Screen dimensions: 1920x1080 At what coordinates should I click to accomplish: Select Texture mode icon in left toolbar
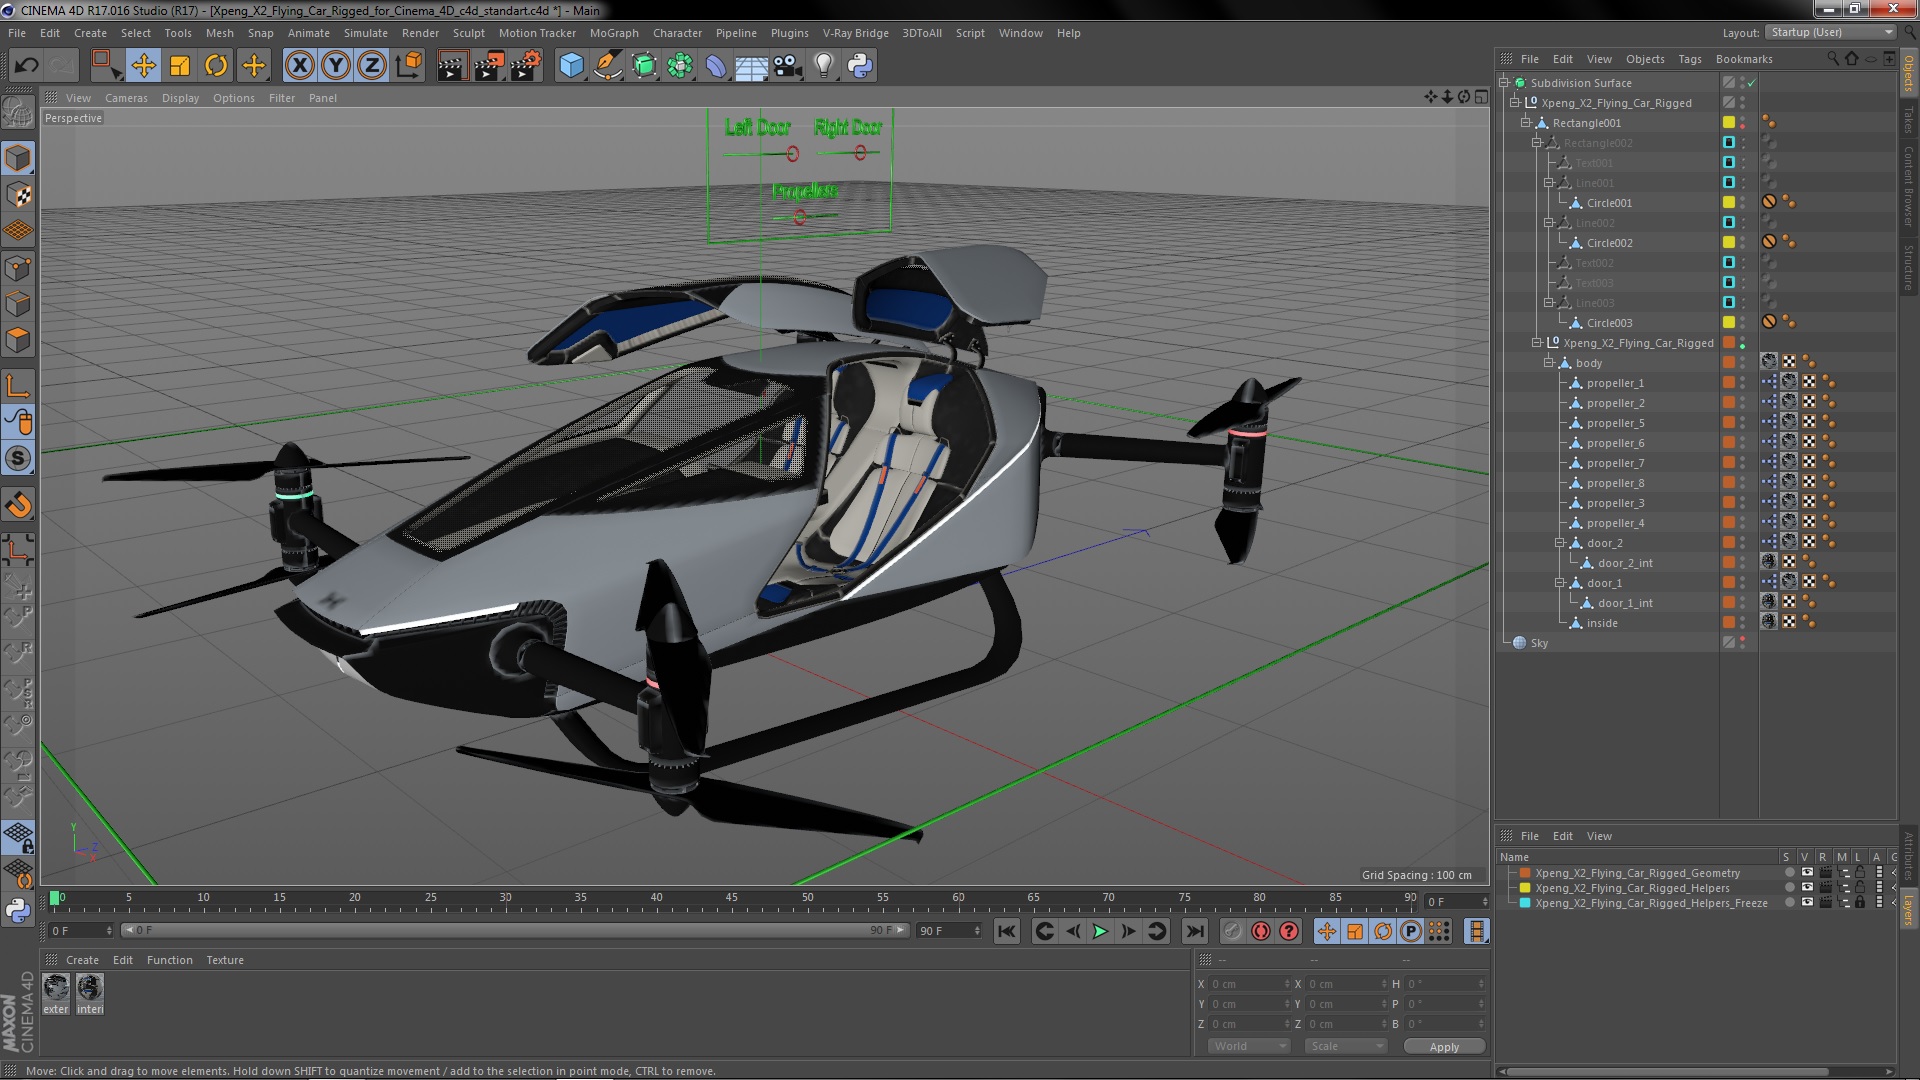[x=18, y=195]
